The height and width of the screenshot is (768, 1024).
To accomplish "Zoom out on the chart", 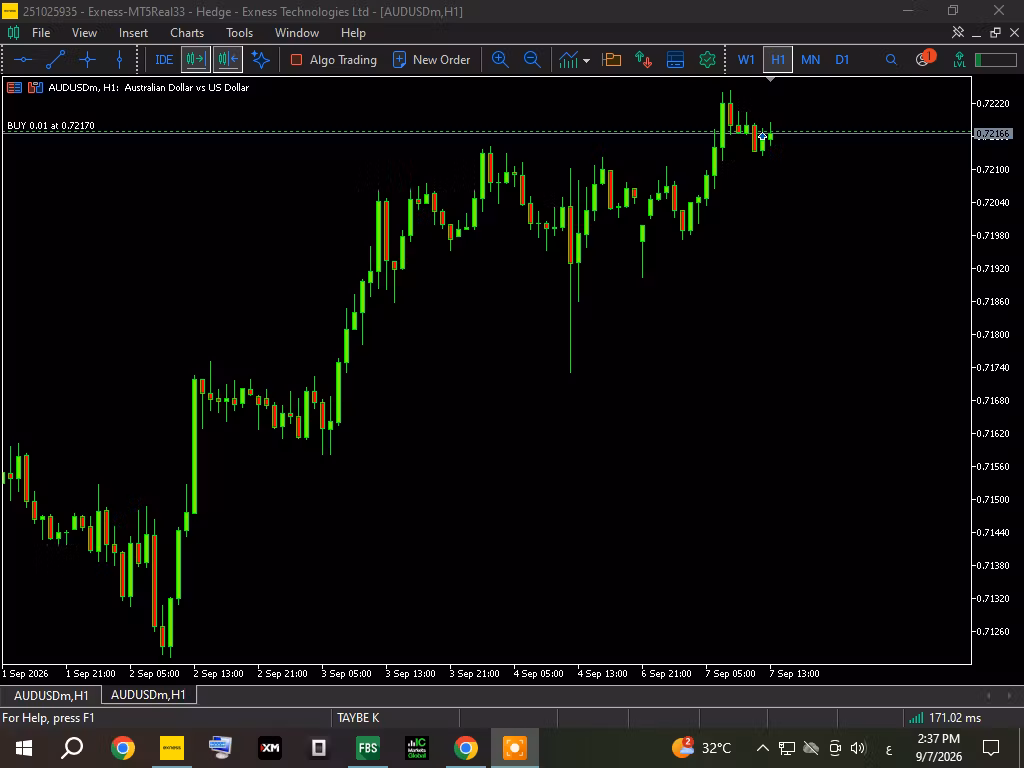I will tap(532, 59).
